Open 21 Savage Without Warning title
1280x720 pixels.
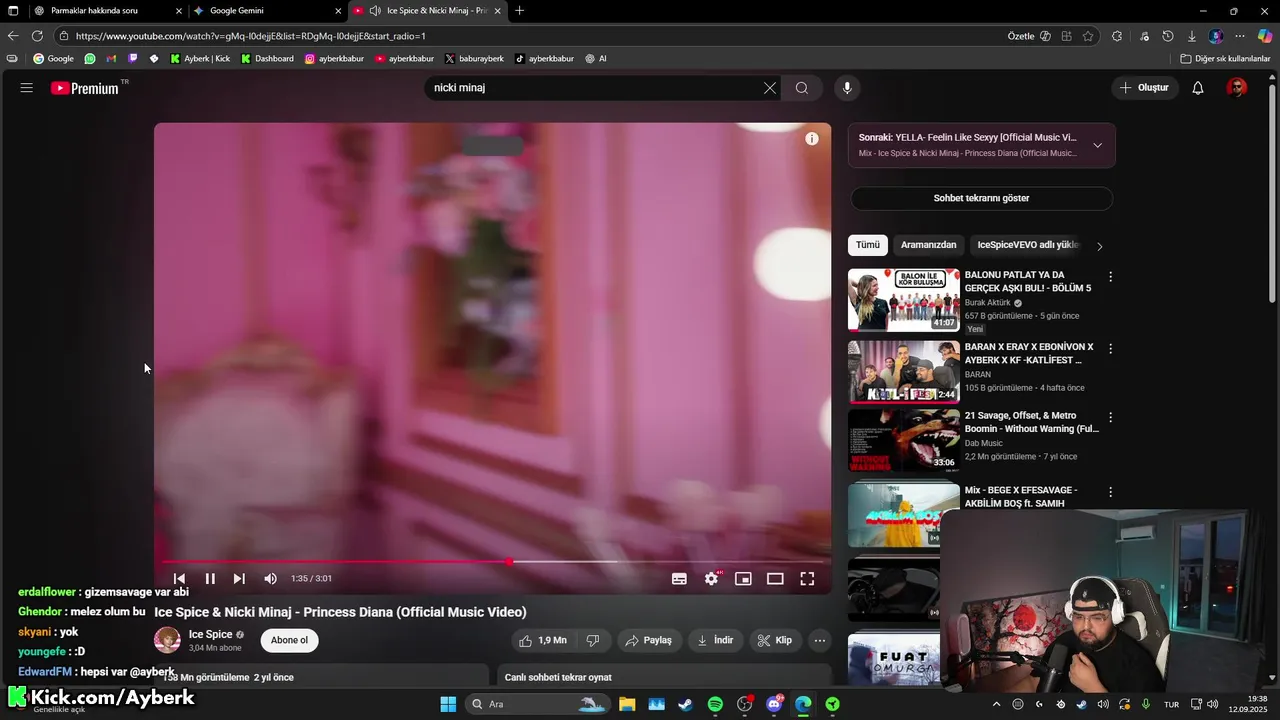(x=1031, y=422)
